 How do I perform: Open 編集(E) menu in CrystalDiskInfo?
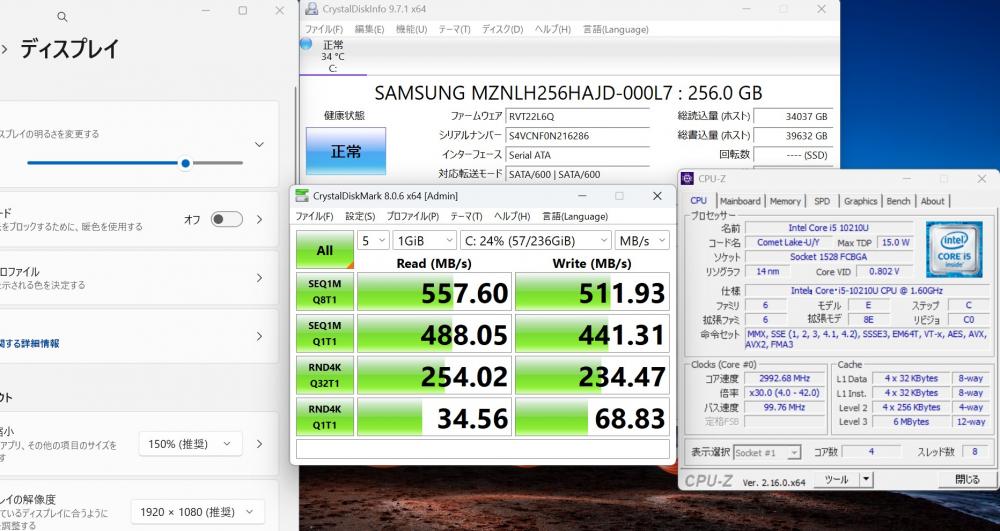point(369,29)
